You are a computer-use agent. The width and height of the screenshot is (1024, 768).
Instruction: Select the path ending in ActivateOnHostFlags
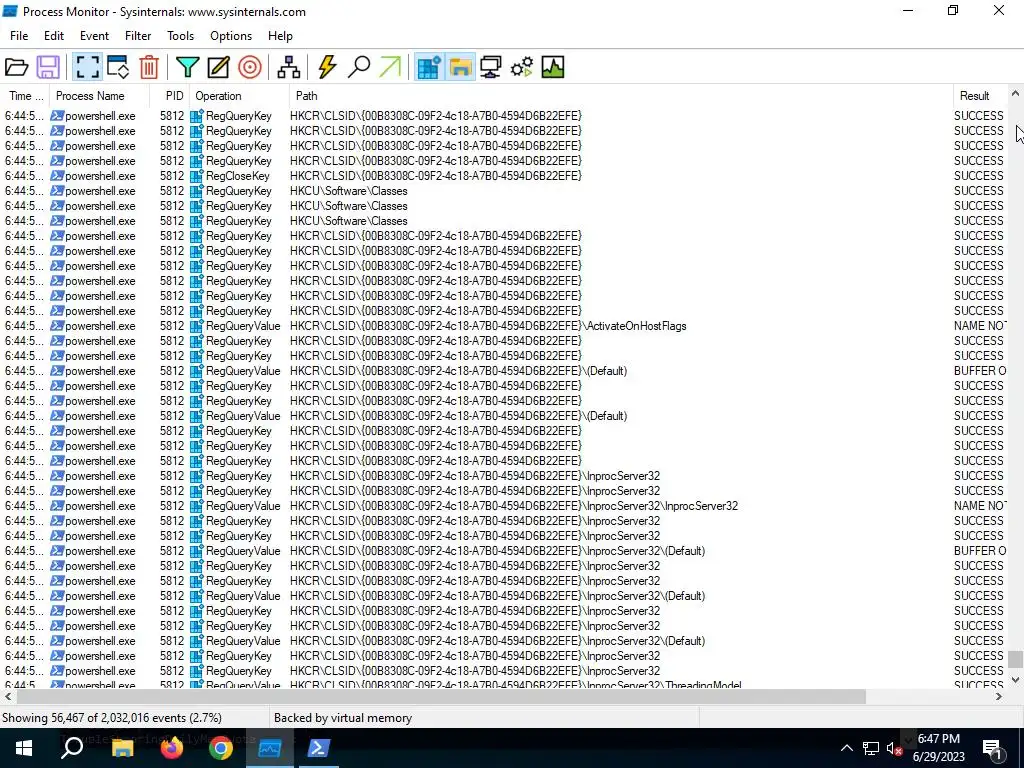tap(488, 326)
